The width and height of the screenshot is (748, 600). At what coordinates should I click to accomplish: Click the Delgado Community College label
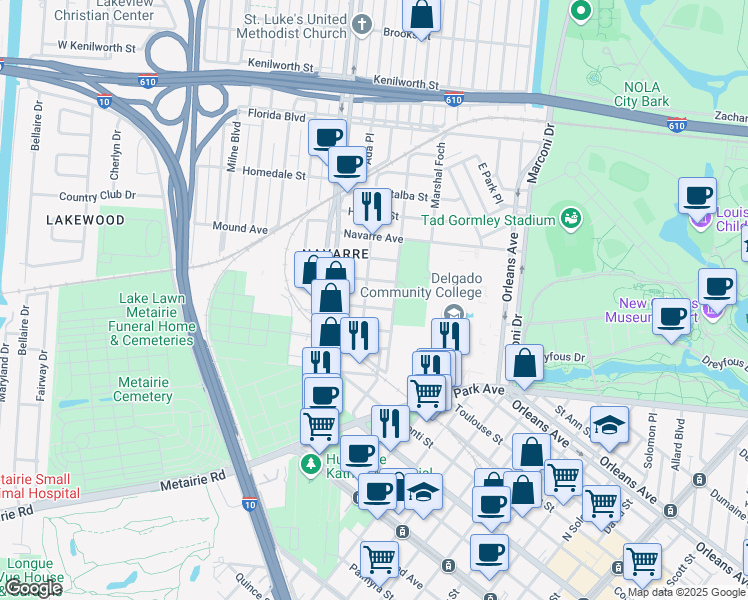421,285
